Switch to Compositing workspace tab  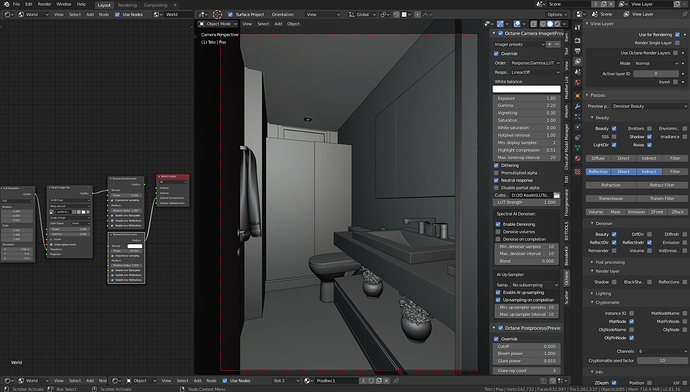[x=156, y=5]
